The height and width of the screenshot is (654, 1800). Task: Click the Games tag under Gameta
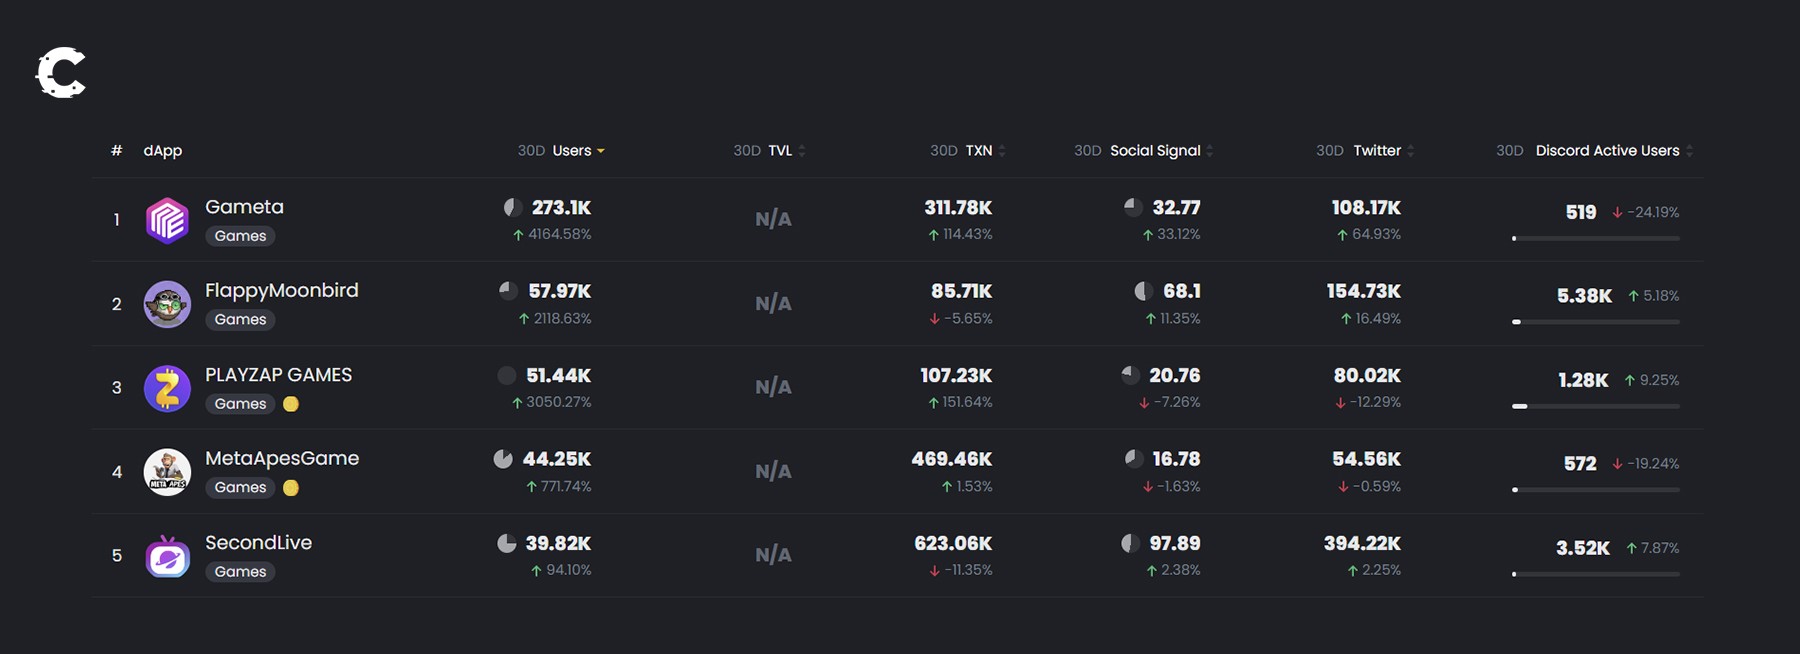[240, 236]
